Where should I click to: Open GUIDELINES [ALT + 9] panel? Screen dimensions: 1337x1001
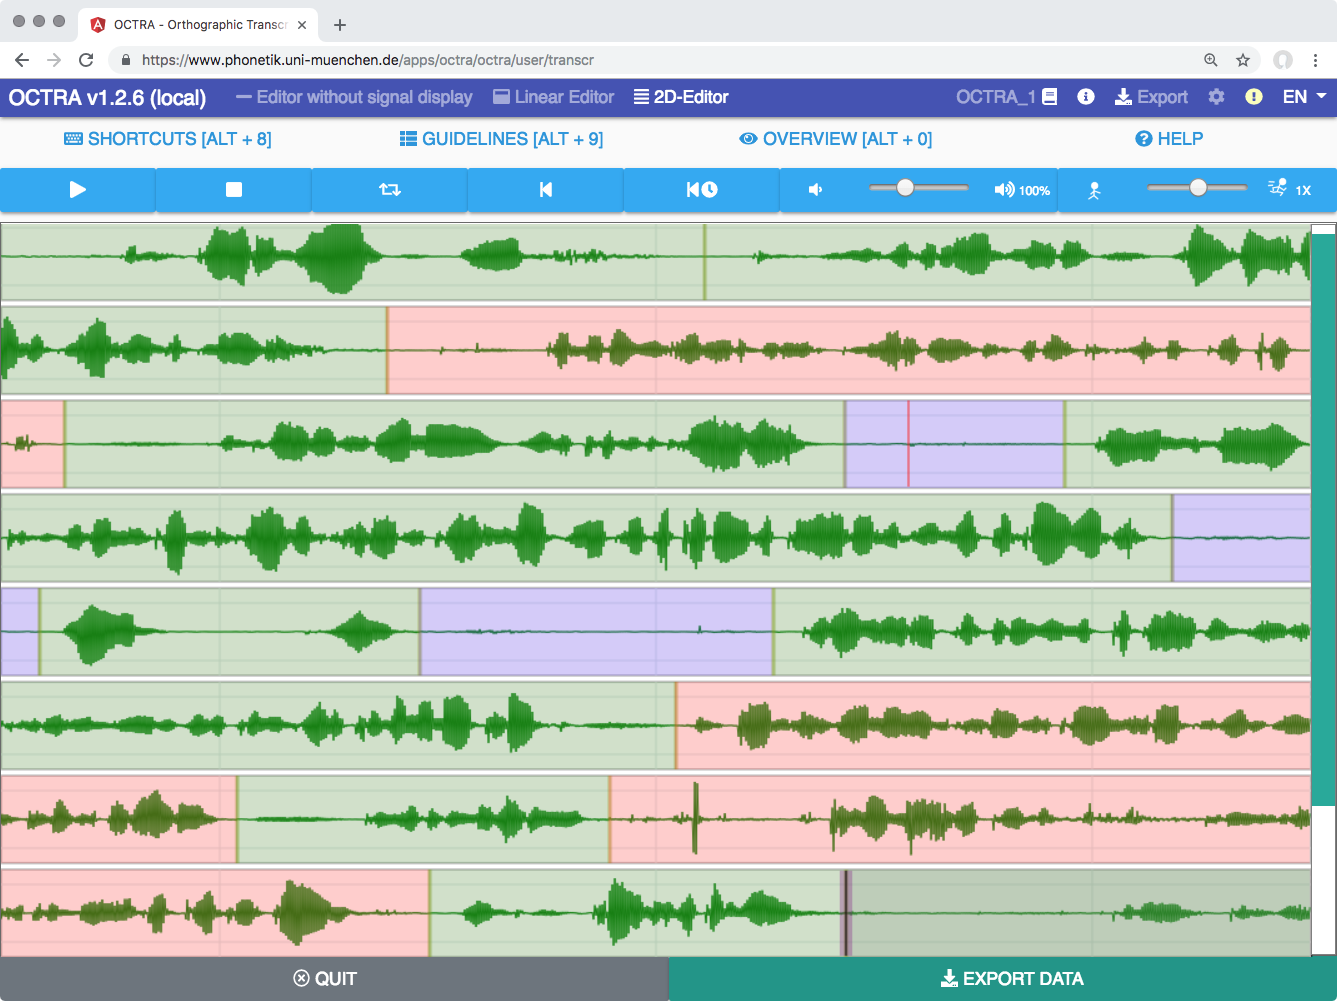pos(501,139)
